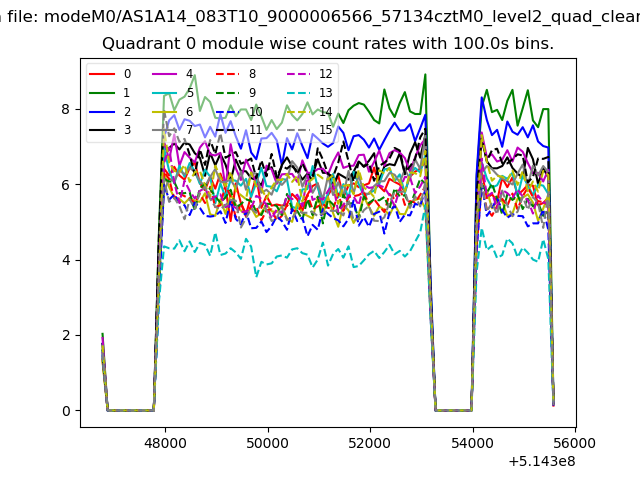Select the red dashed legend entry 8
Screen dimensions: 640x480
(x=236, y=74)
